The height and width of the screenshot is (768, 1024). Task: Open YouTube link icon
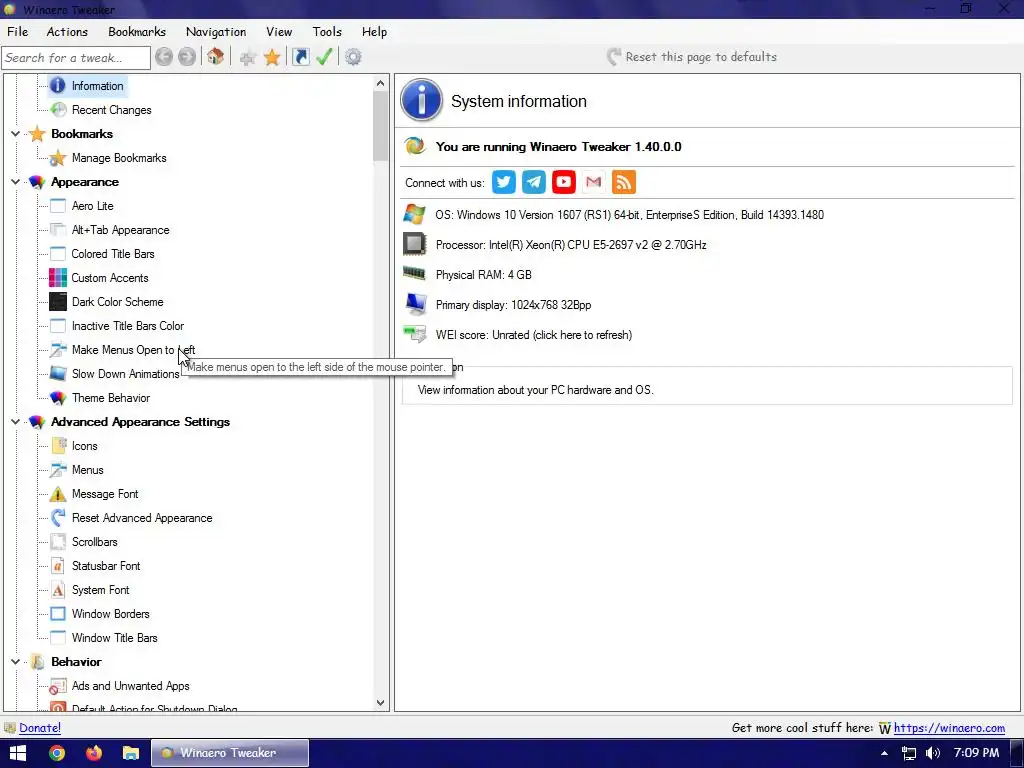[x=564, y=182]
